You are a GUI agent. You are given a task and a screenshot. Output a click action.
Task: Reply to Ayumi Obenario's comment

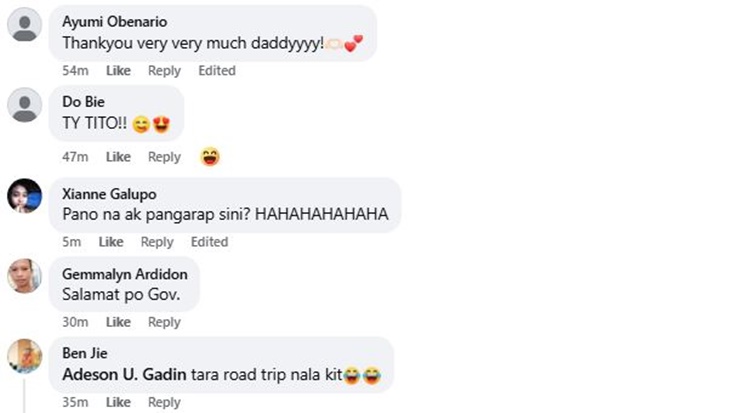click(x=164, y=70)
